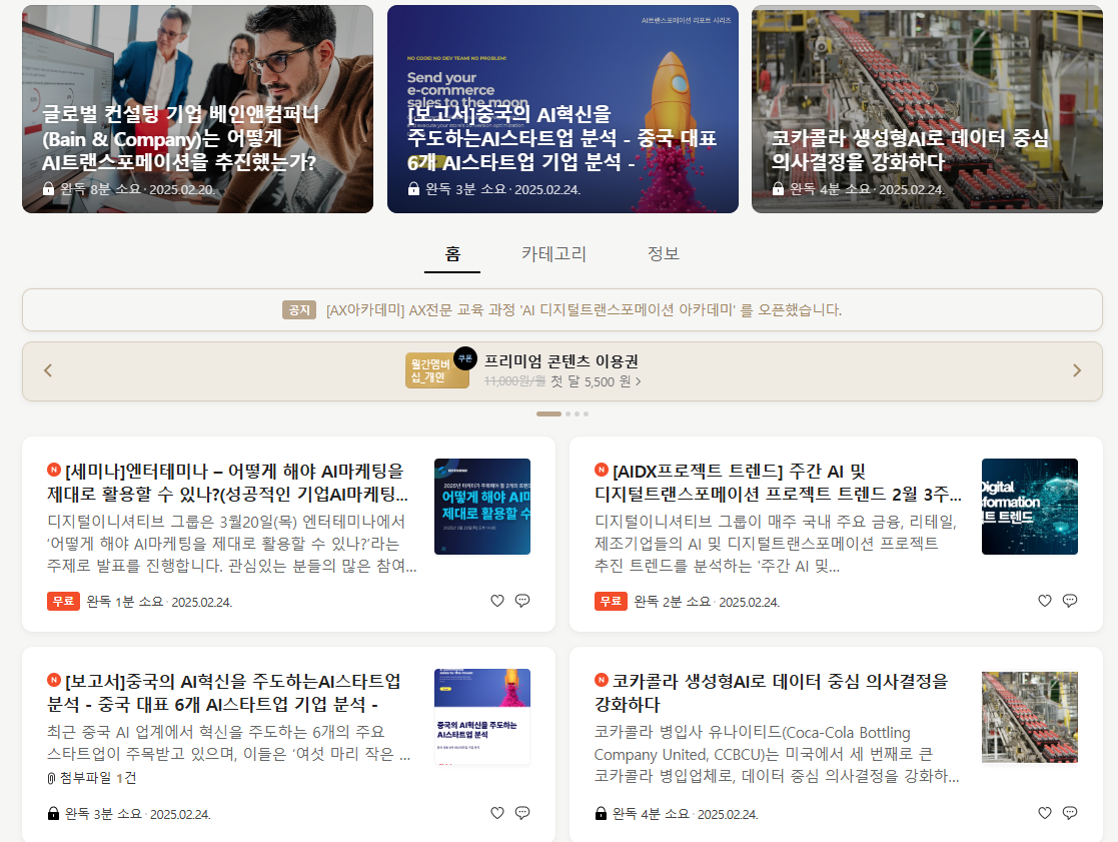Open comments on the 엔터테미나 seminar article
This screenshot has height=842, width=1118.
tap(522, 600)
